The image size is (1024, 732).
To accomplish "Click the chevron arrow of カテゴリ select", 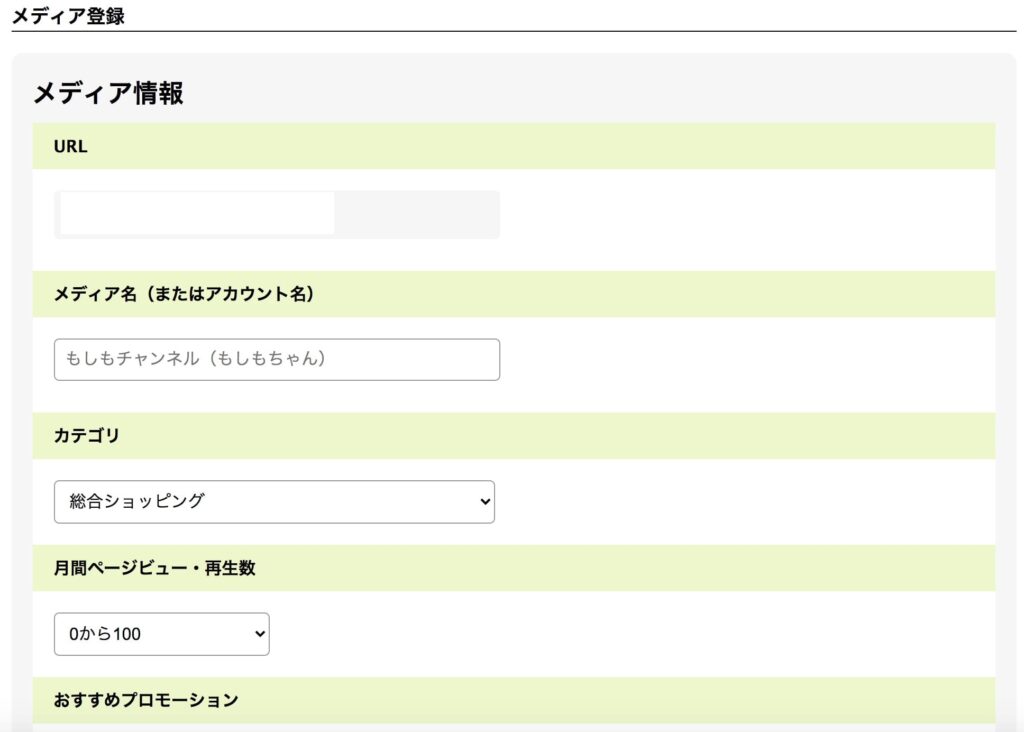I will [485, 501].
